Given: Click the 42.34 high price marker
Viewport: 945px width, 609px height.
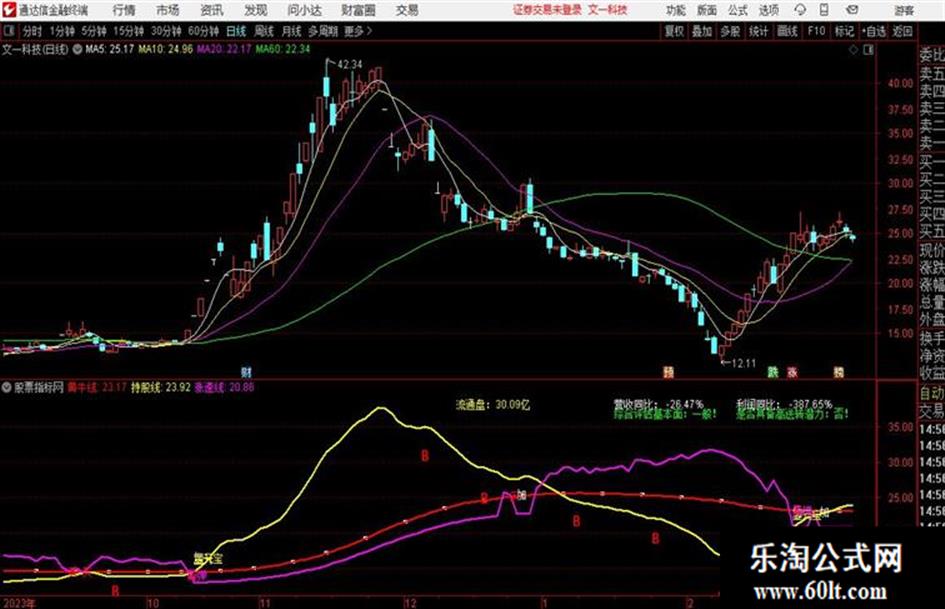Looking at the screenshot, I should click(x=350, y=65).
